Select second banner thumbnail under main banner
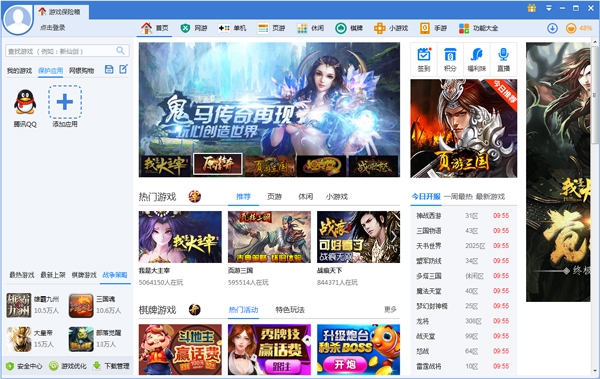 tap(218, 164)
